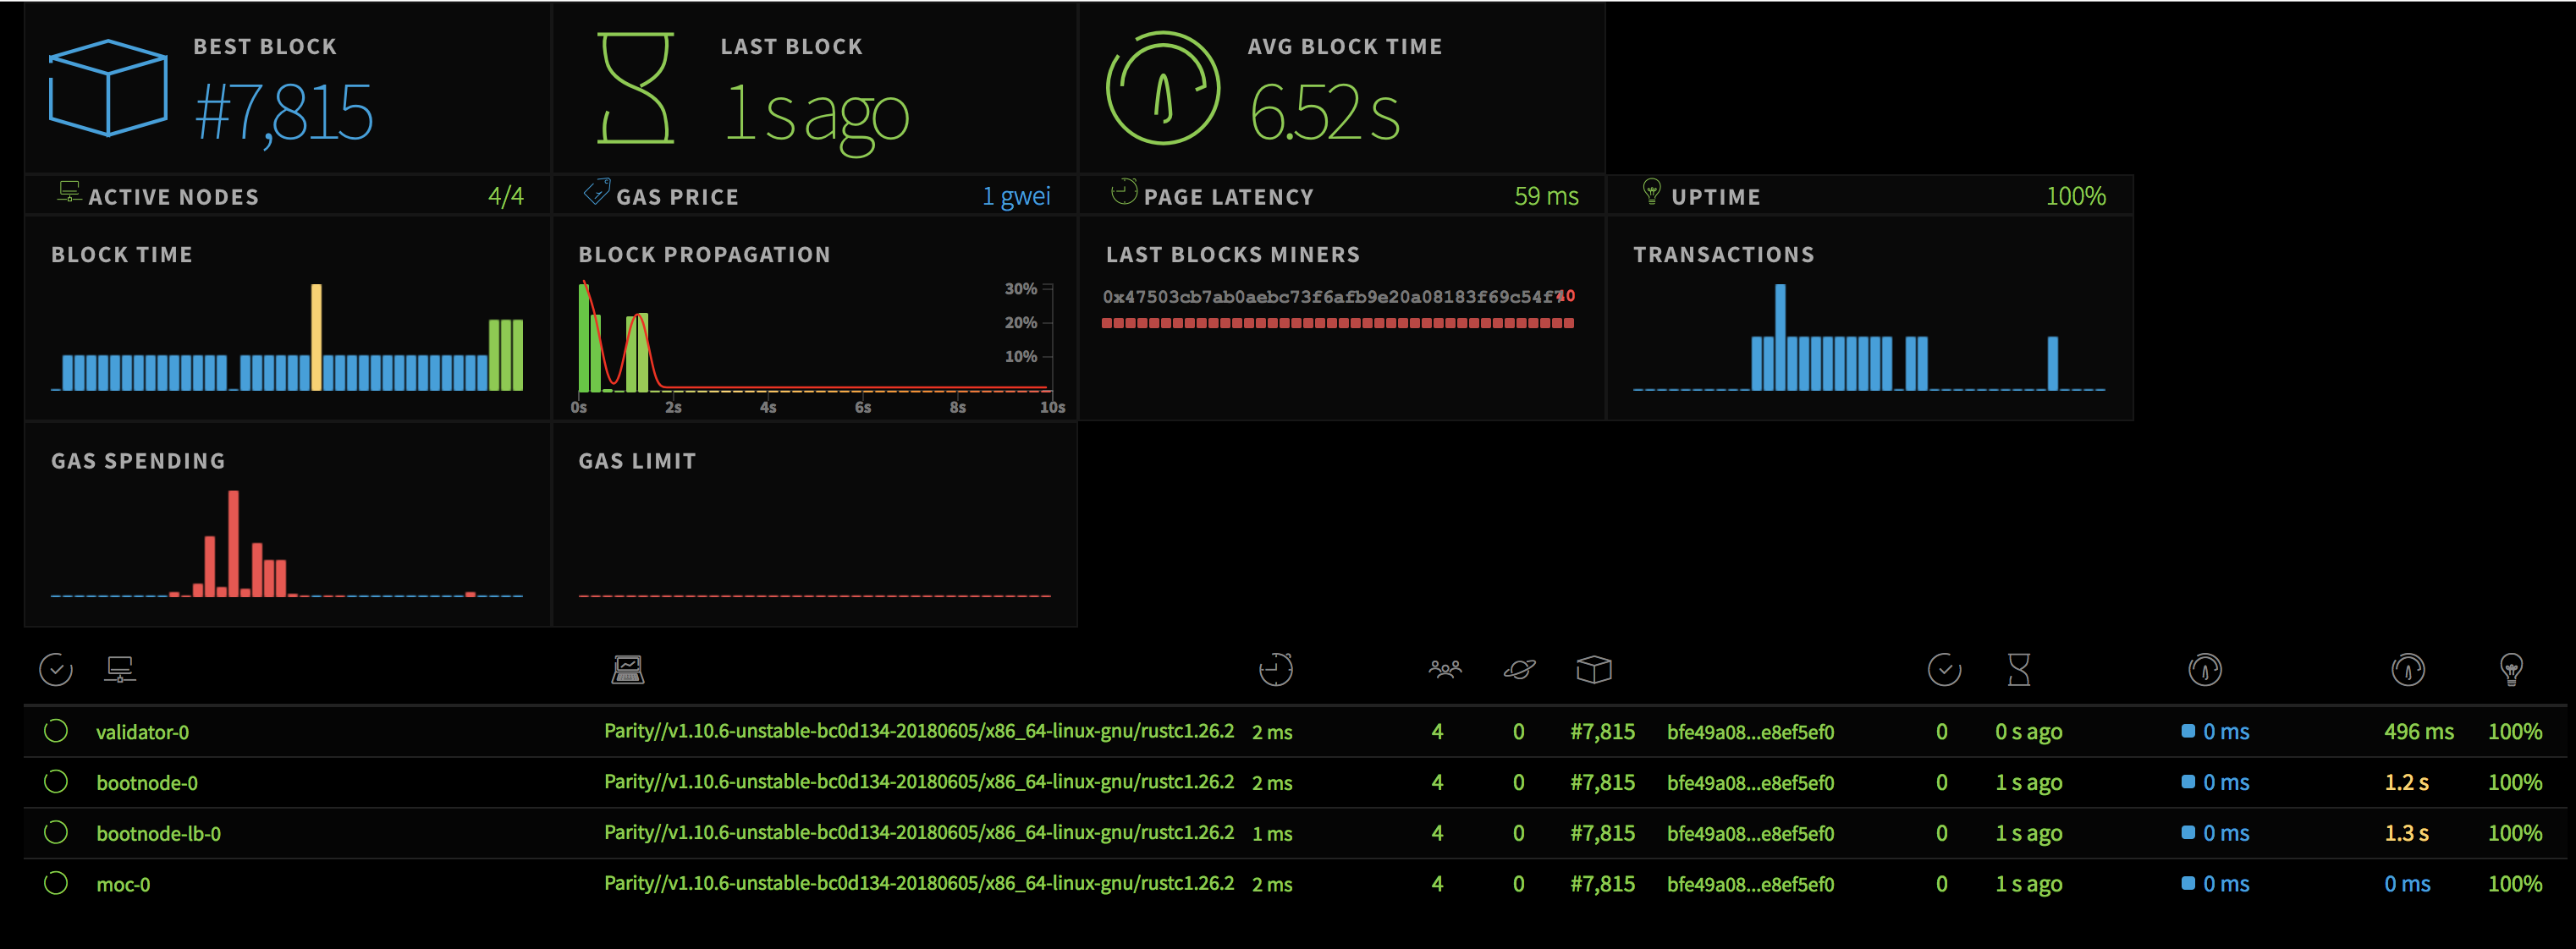Screen dimensions: 2576x949
Task: Pin the bootnode-0 node
Action: click(56, 782)
